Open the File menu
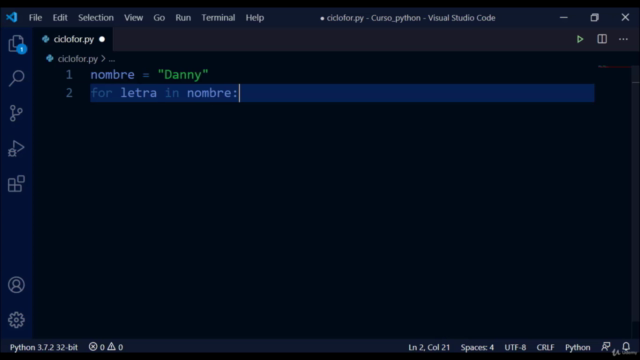Screen dimensions: 640x360 tap(36, 18)
